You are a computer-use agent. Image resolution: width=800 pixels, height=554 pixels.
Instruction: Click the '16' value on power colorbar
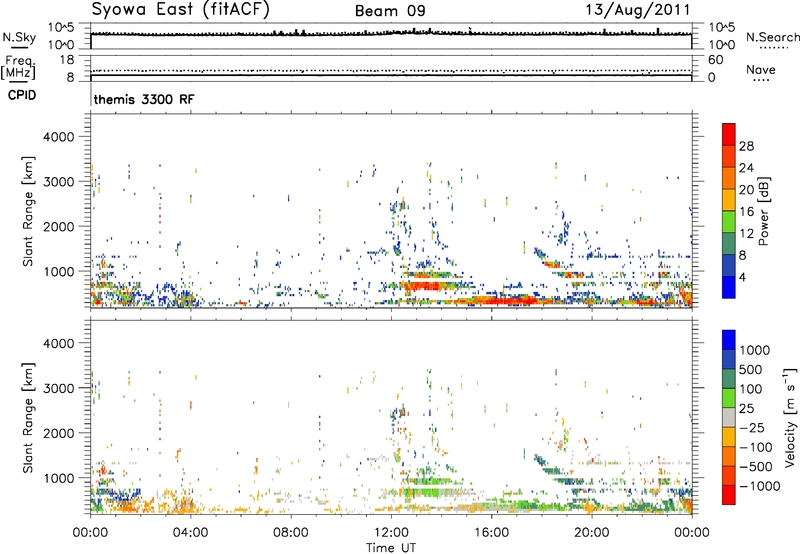tap(746, 212)
